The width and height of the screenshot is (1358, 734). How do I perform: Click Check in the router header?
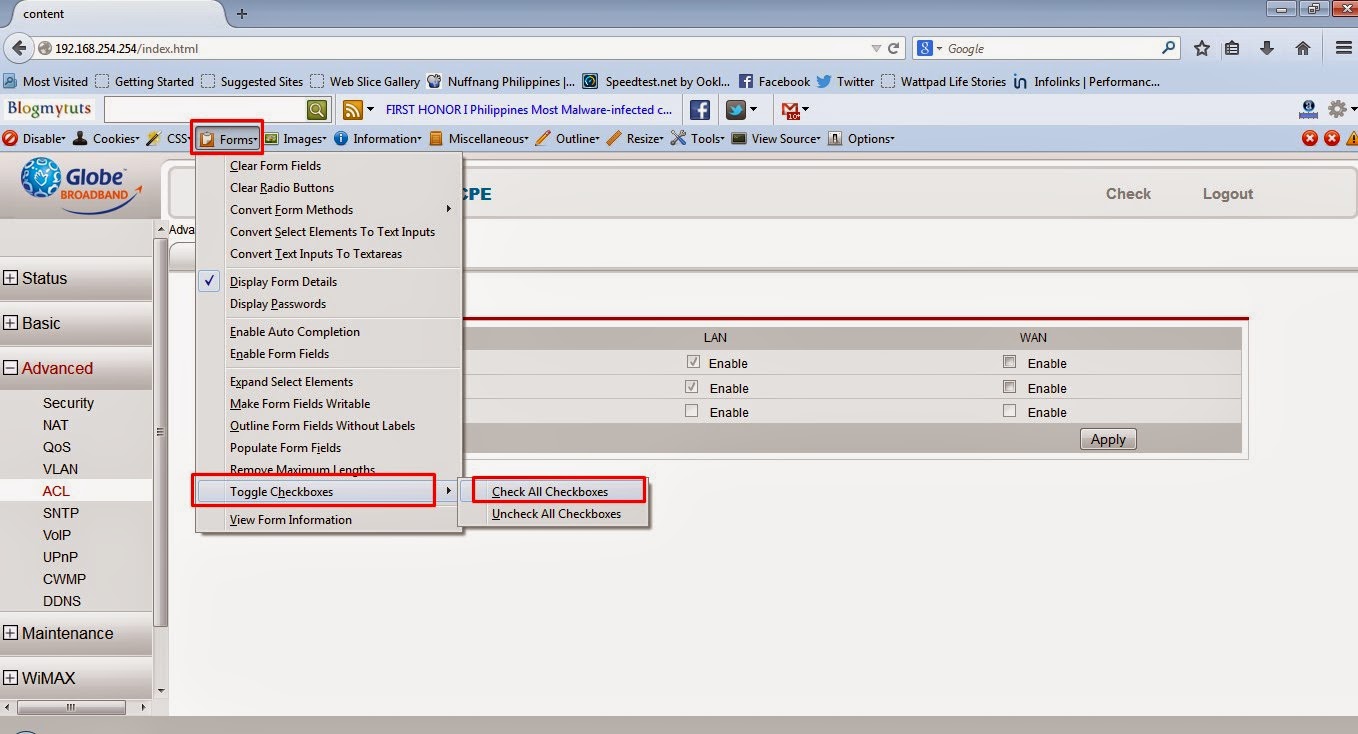1128,194
